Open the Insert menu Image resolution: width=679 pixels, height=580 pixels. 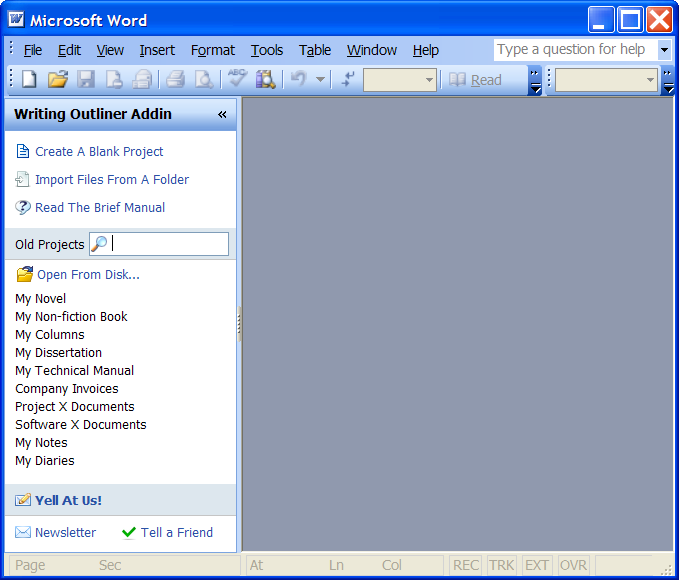(157, 50)
